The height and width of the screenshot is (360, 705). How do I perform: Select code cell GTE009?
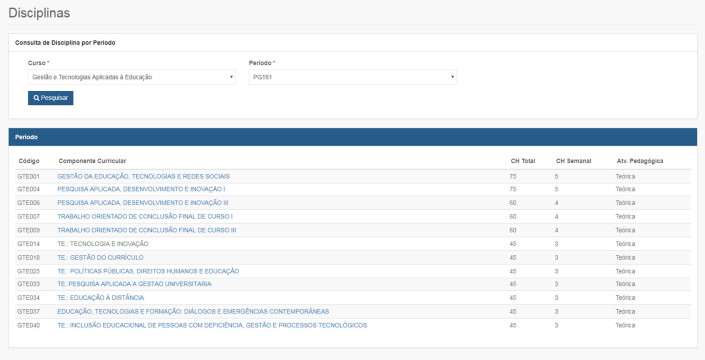click(28, 231)
